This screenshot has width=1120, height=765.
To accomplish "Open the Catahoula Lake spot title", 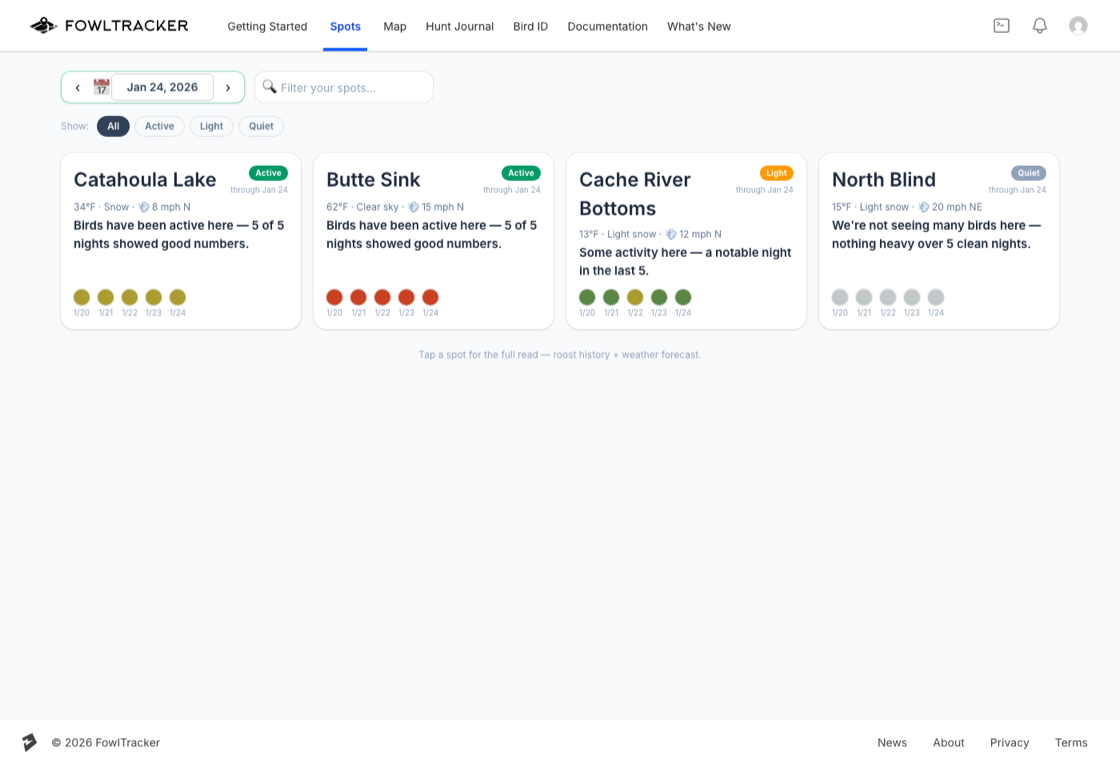I will pyautogui.click(x=145, y=180).
